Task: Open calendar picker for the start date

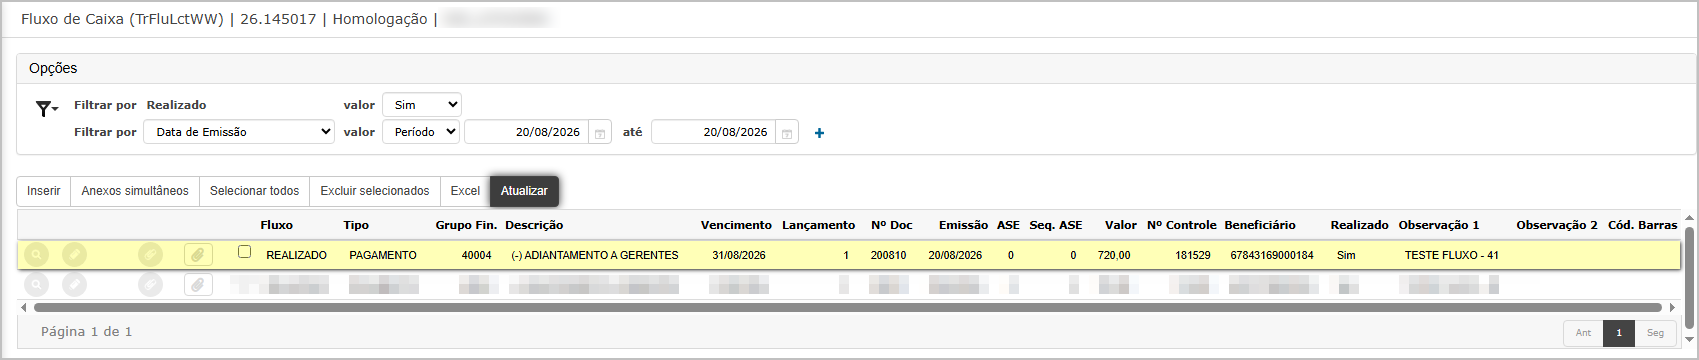Action: pyautogui.click(x=600, y=133)
